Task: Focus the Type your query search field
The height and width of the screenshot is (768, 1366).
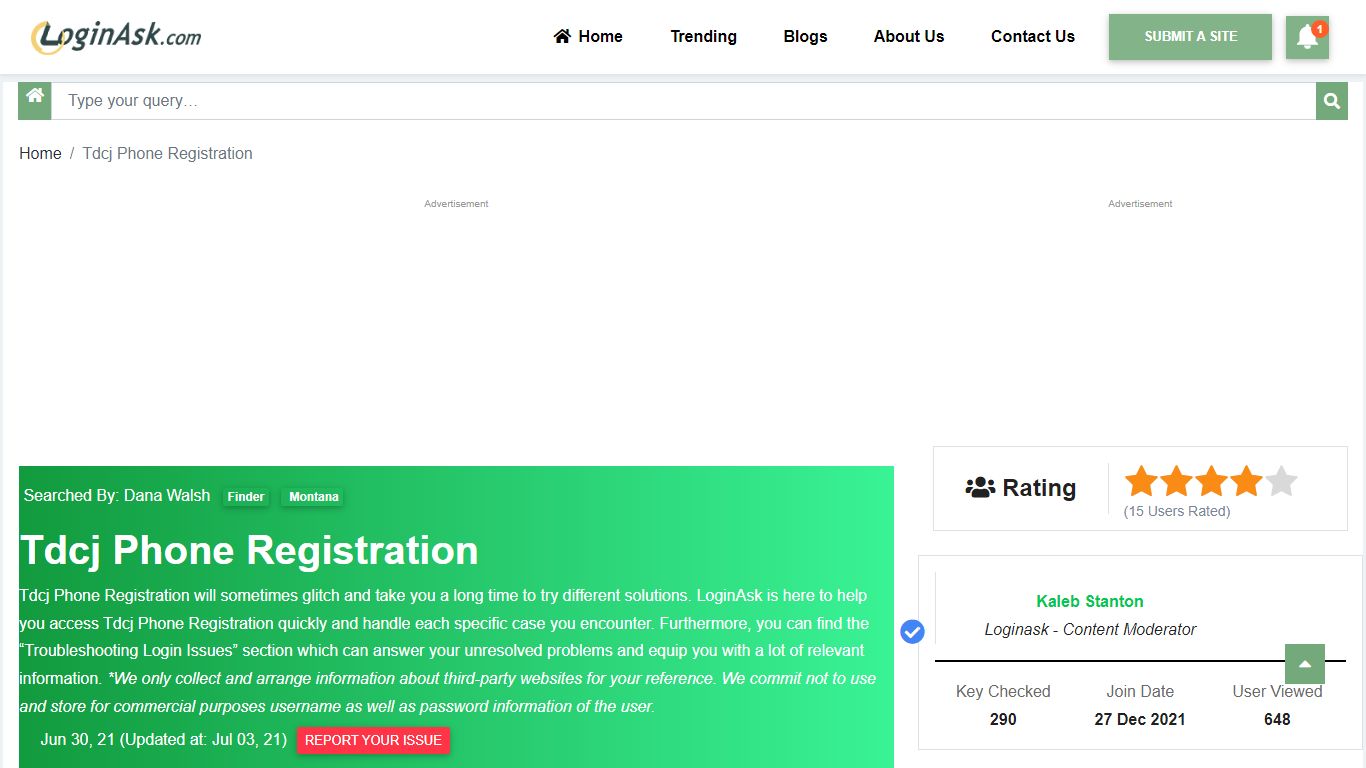Action: (x=684, y=101)
